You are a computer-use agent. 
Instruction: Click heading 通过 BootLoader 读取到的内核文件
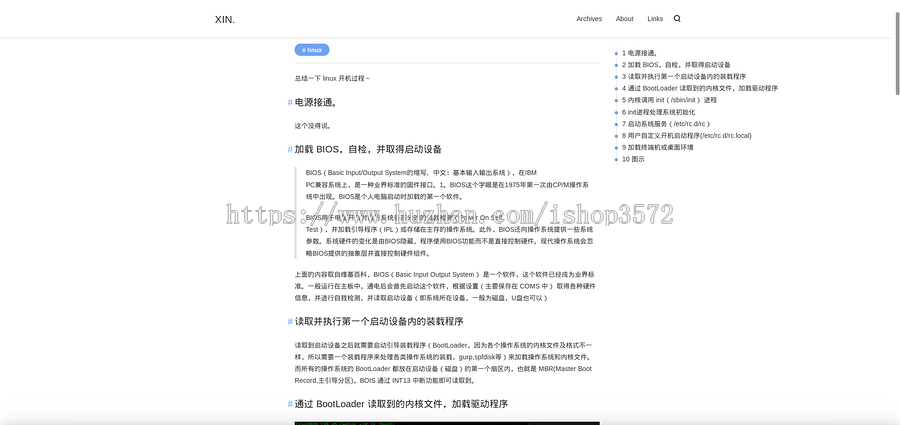click(401, 404)
